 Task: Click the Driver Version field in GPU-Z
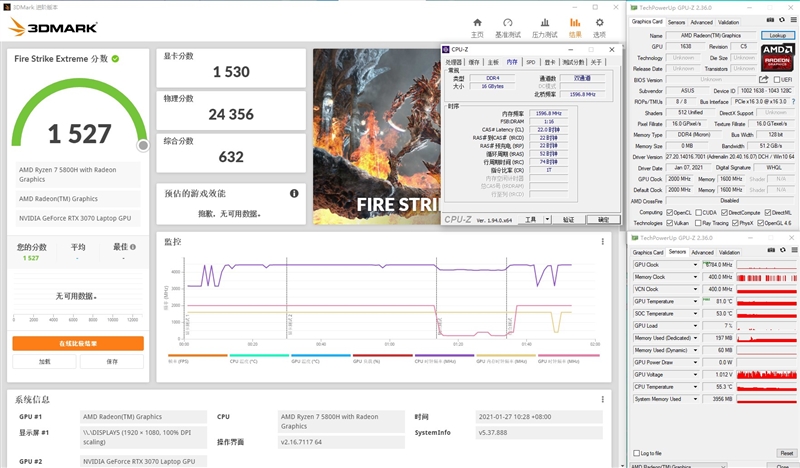(730, 157)
